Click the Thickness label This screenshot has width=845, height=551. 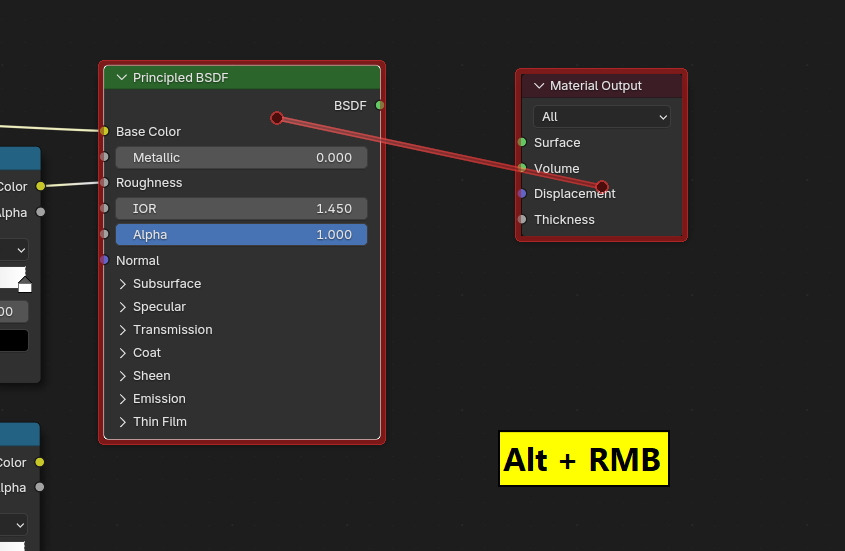tap(564, 219)
